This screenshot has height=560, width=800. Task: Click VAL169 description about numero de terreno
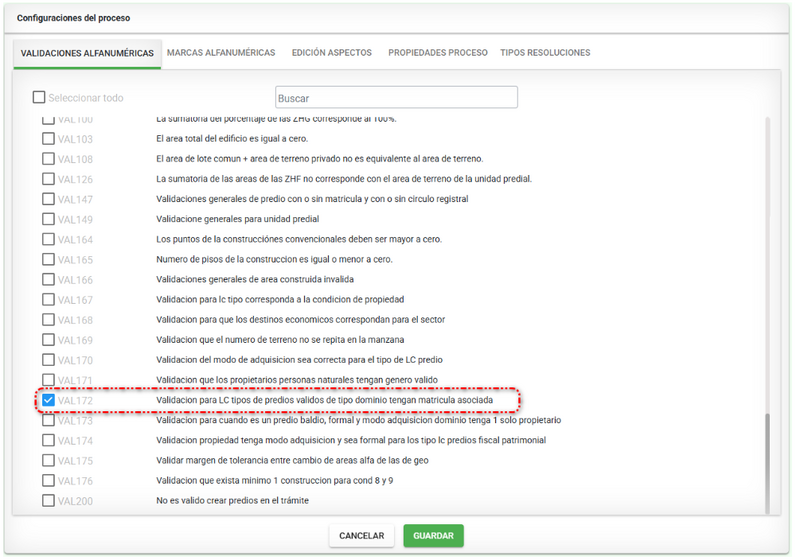(x=280, y=339)
